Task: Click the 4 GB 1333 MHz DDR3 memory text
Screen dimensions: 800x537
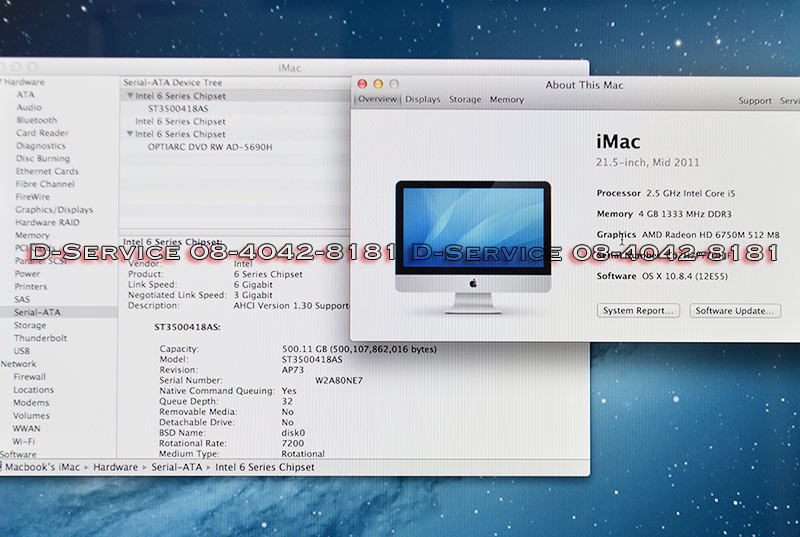Action: (685, 214)
